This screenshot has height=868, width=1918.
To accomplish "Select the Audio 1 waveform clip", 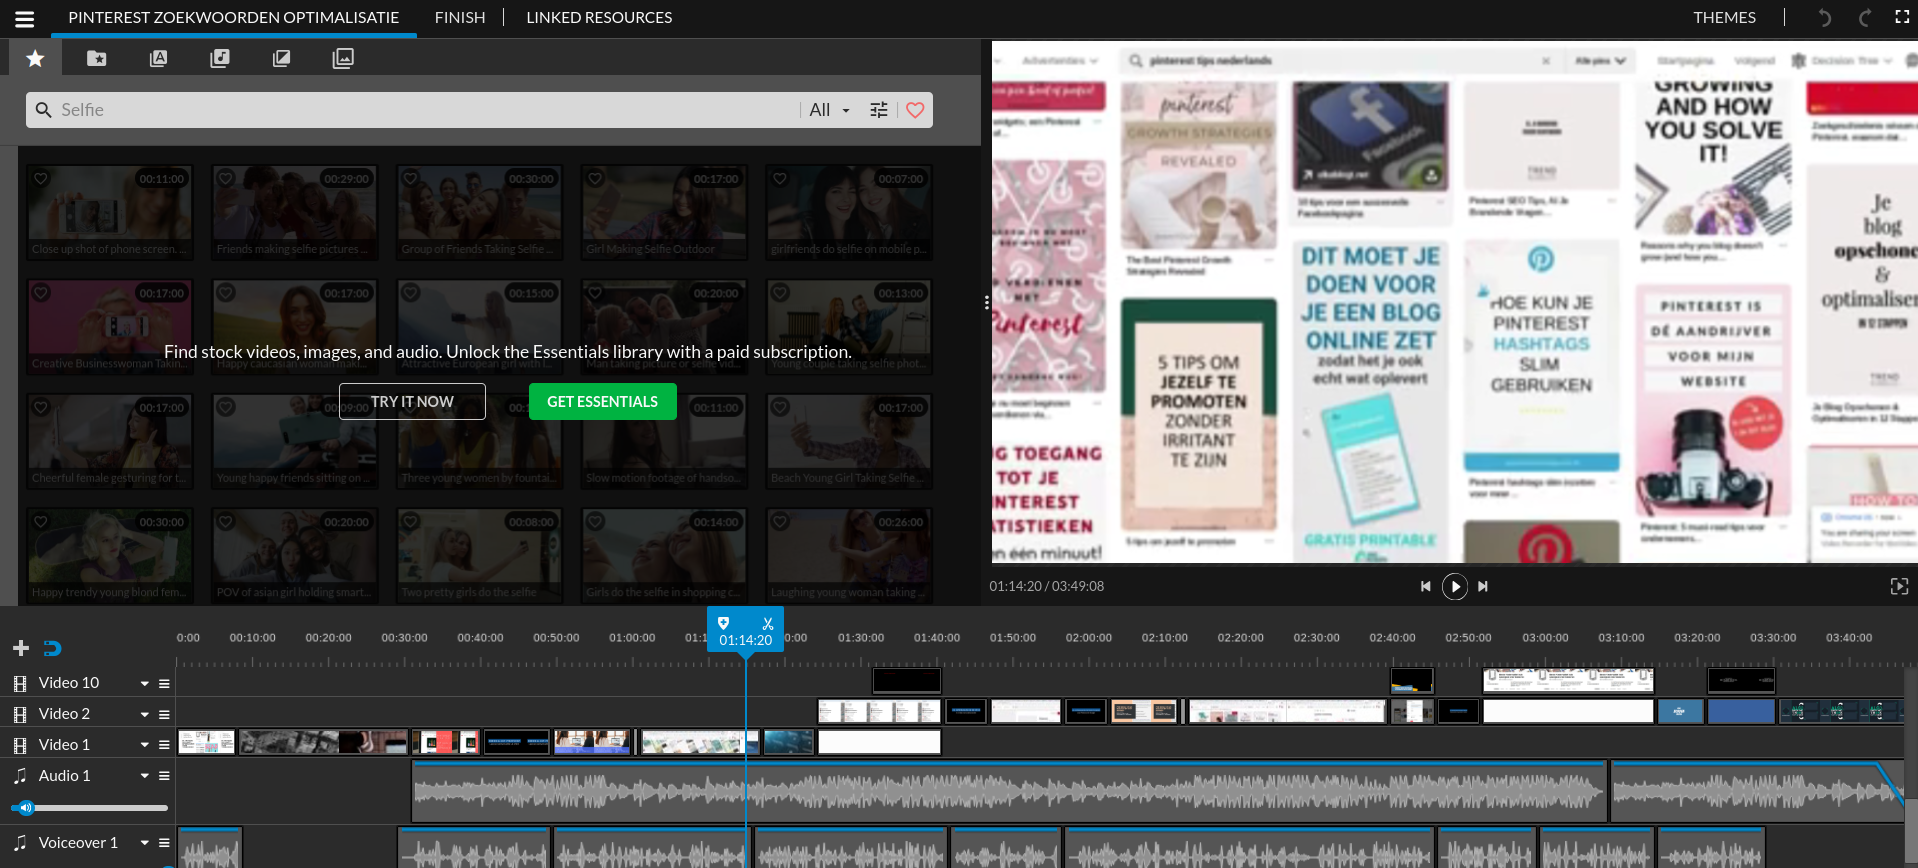I will click(1009, 792).
